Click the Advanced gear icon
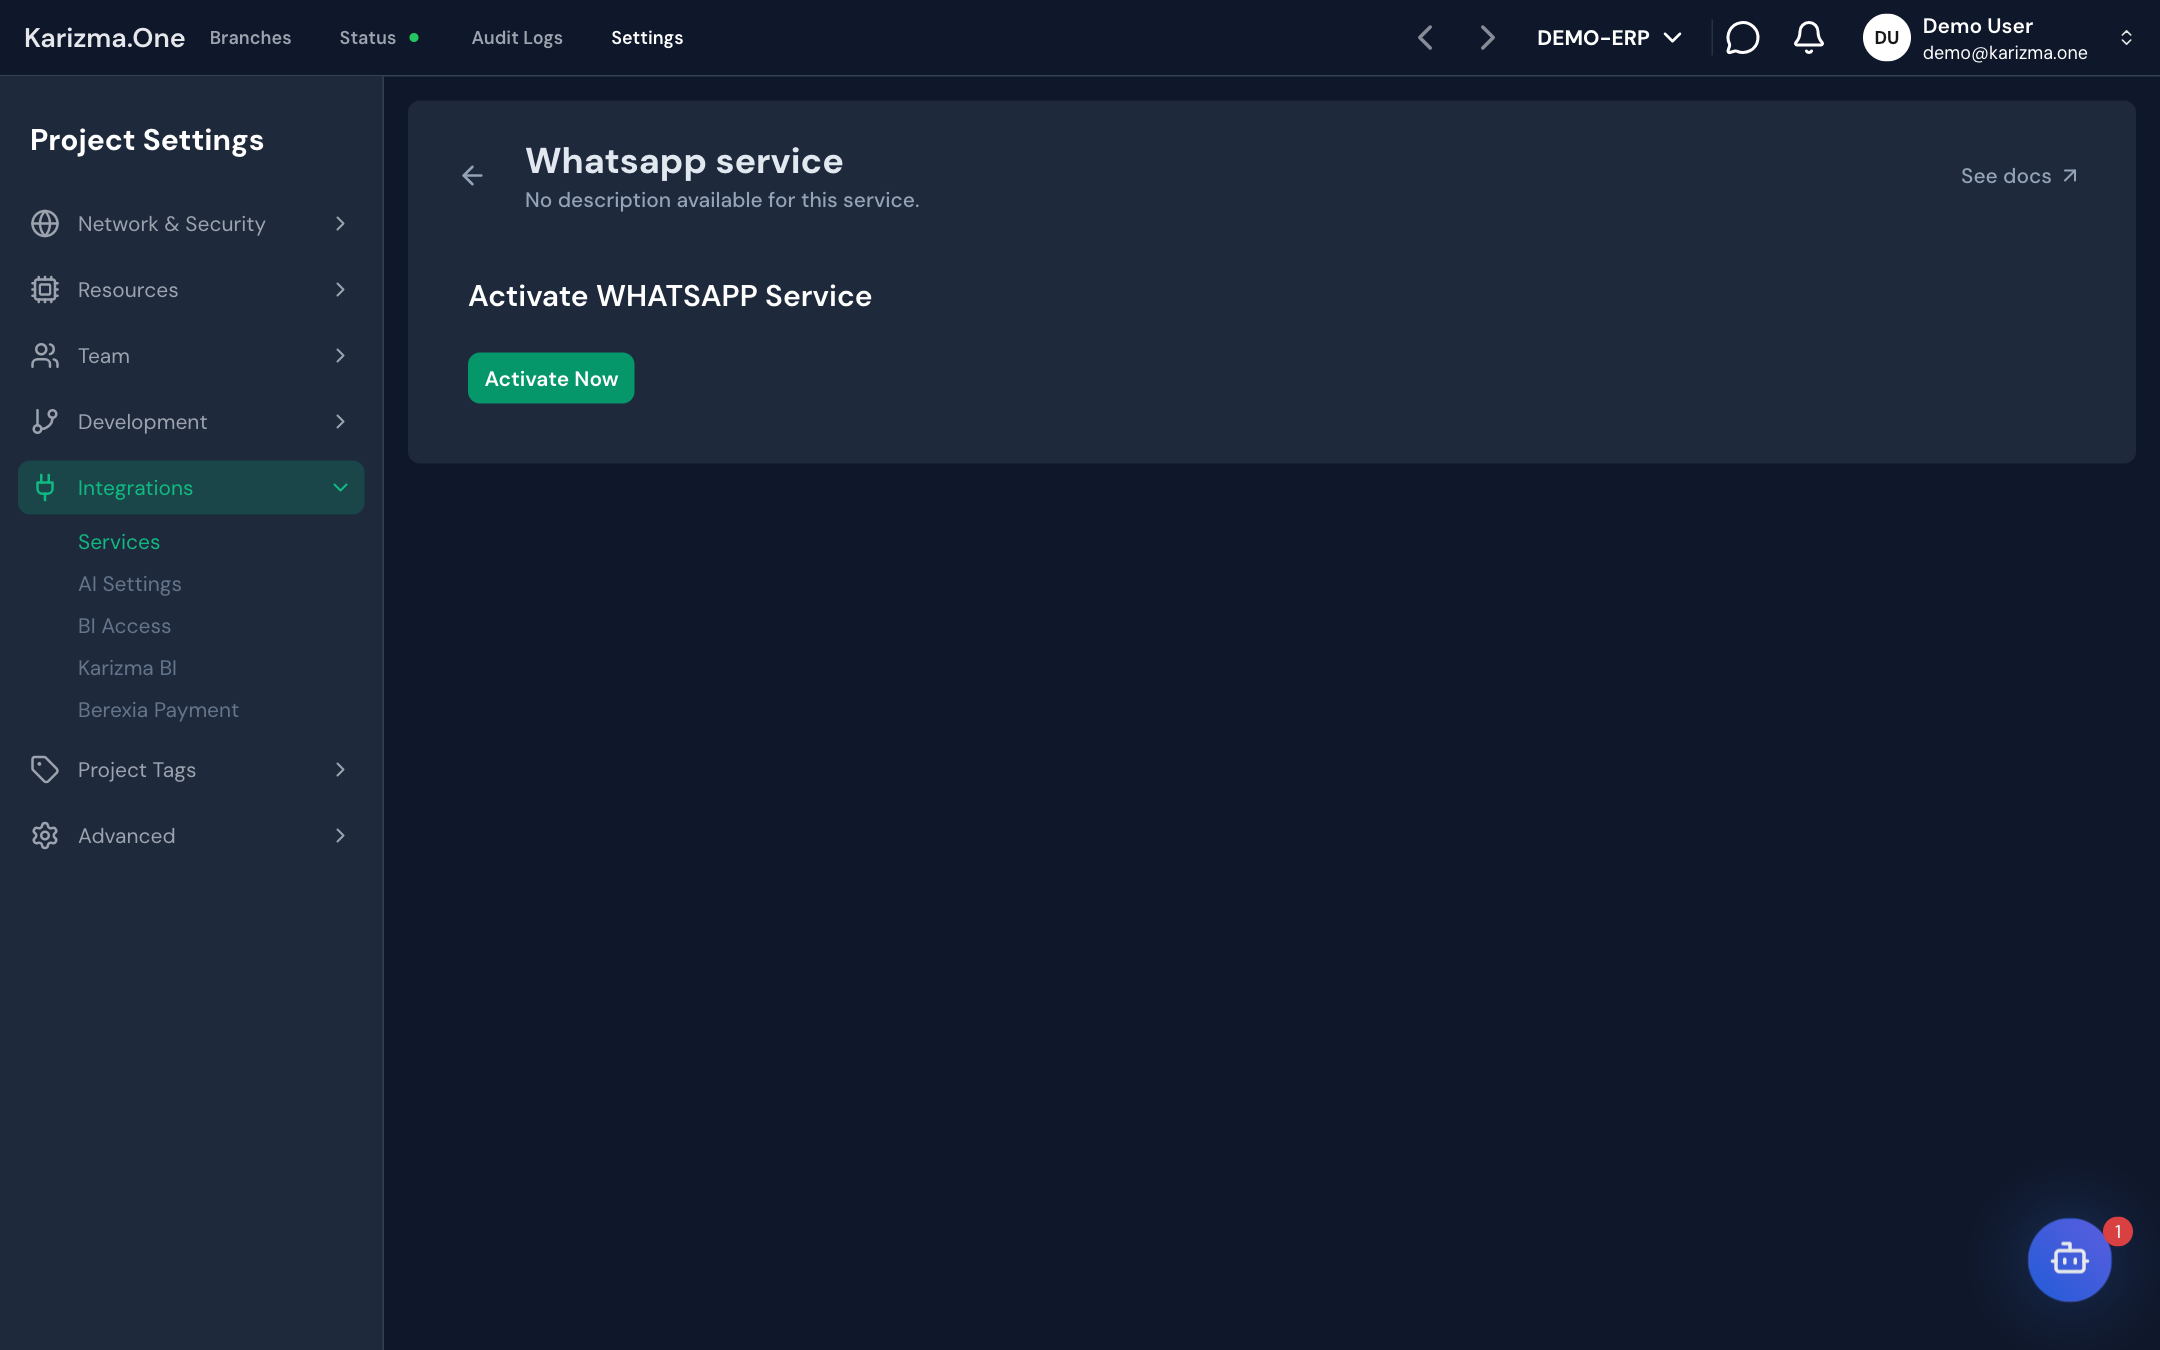 click(45, 836)
